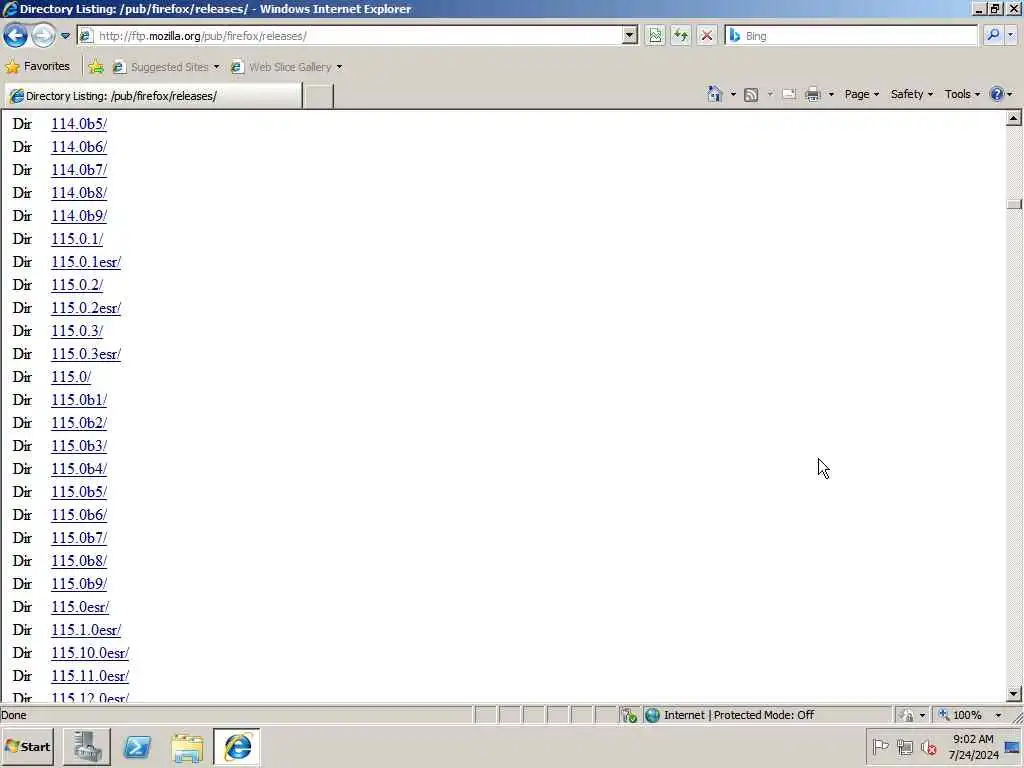Open the 115.0.3esr/ directory link

[86, 354]
